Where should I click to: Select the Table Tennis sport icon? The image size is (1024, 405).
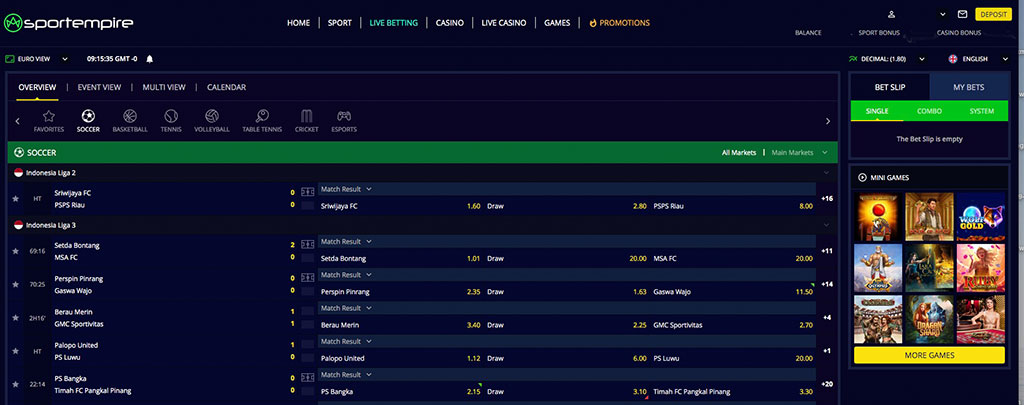262,121
